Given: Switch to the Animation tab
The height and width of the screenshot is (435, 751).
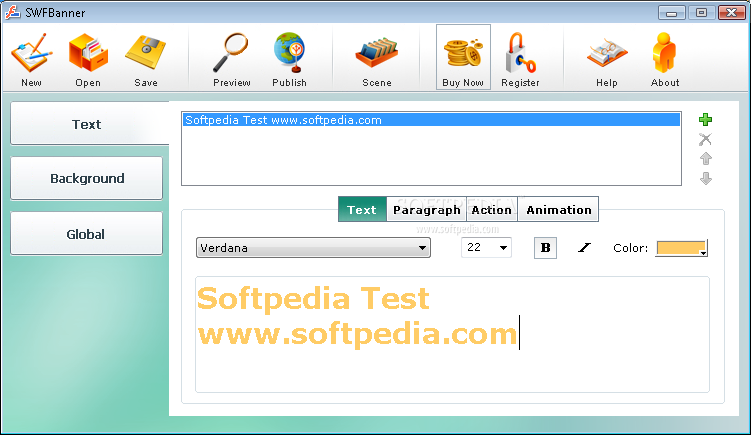Looking at the screenshot, I should [558, 209].
